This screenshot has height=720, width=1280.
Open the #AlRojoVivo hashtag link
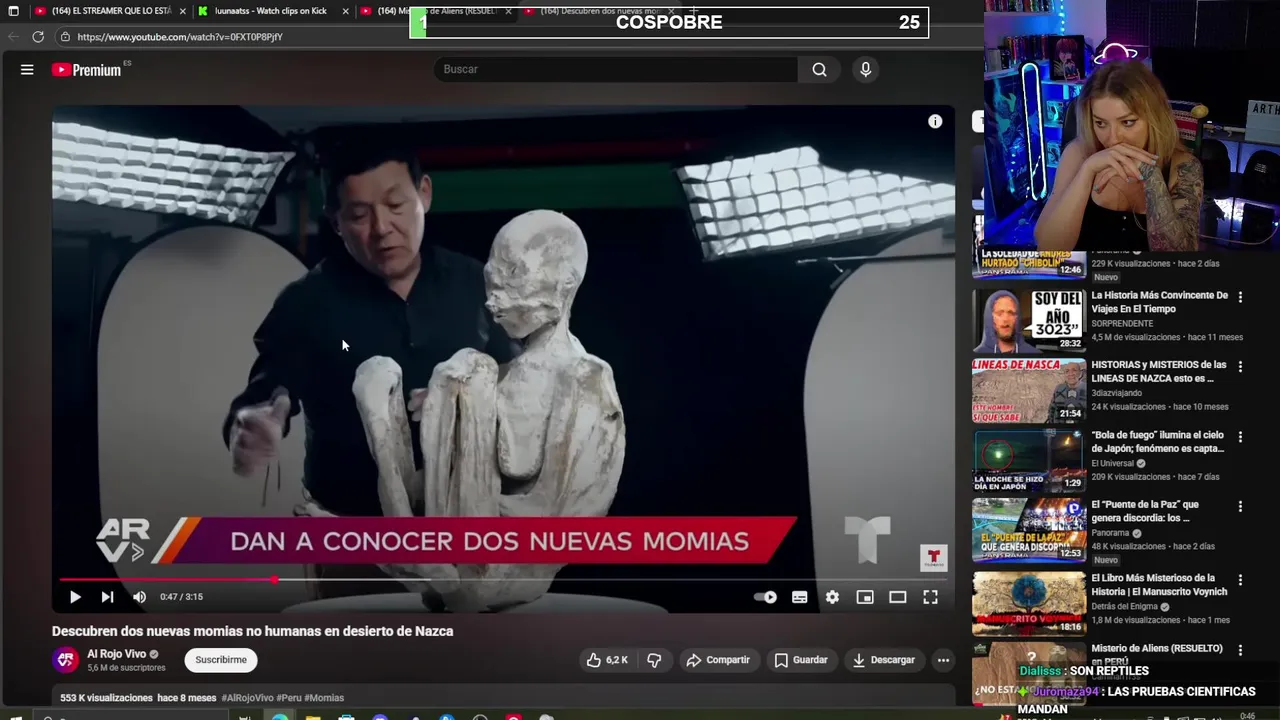click(x=246, y=698)
